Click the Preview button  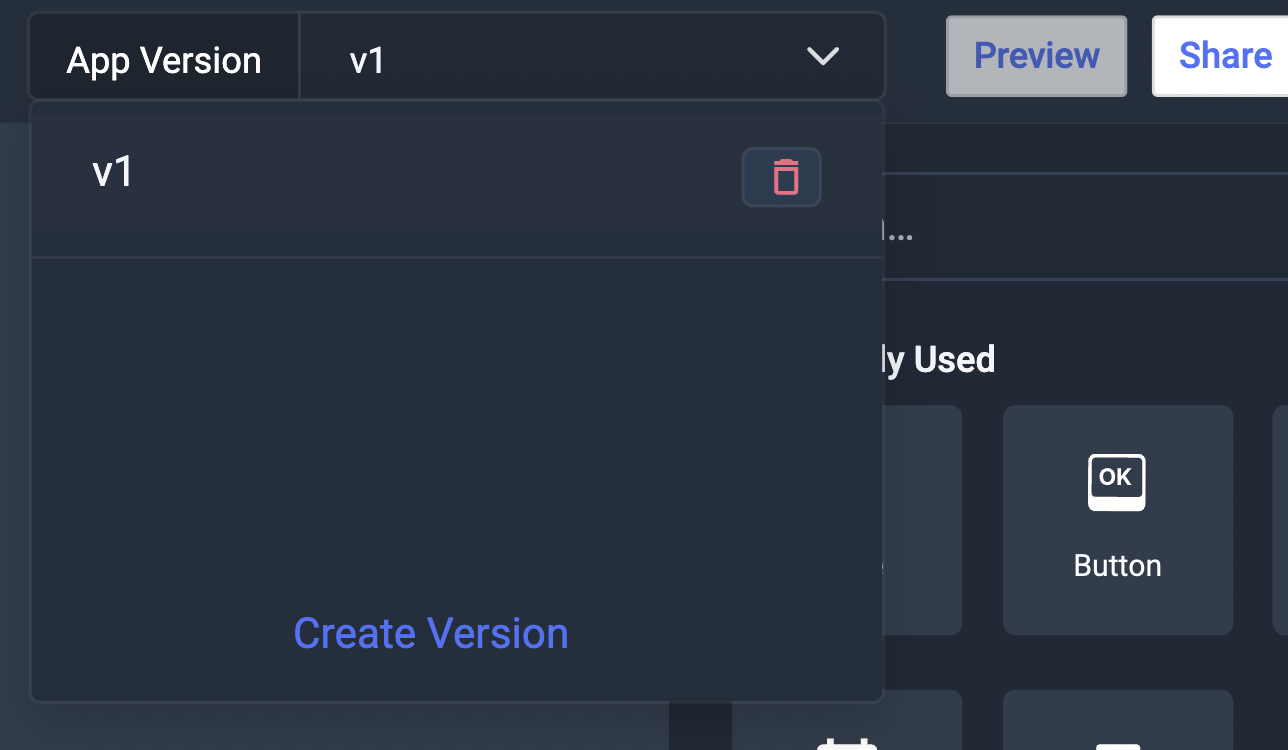tap(1036, 56)
